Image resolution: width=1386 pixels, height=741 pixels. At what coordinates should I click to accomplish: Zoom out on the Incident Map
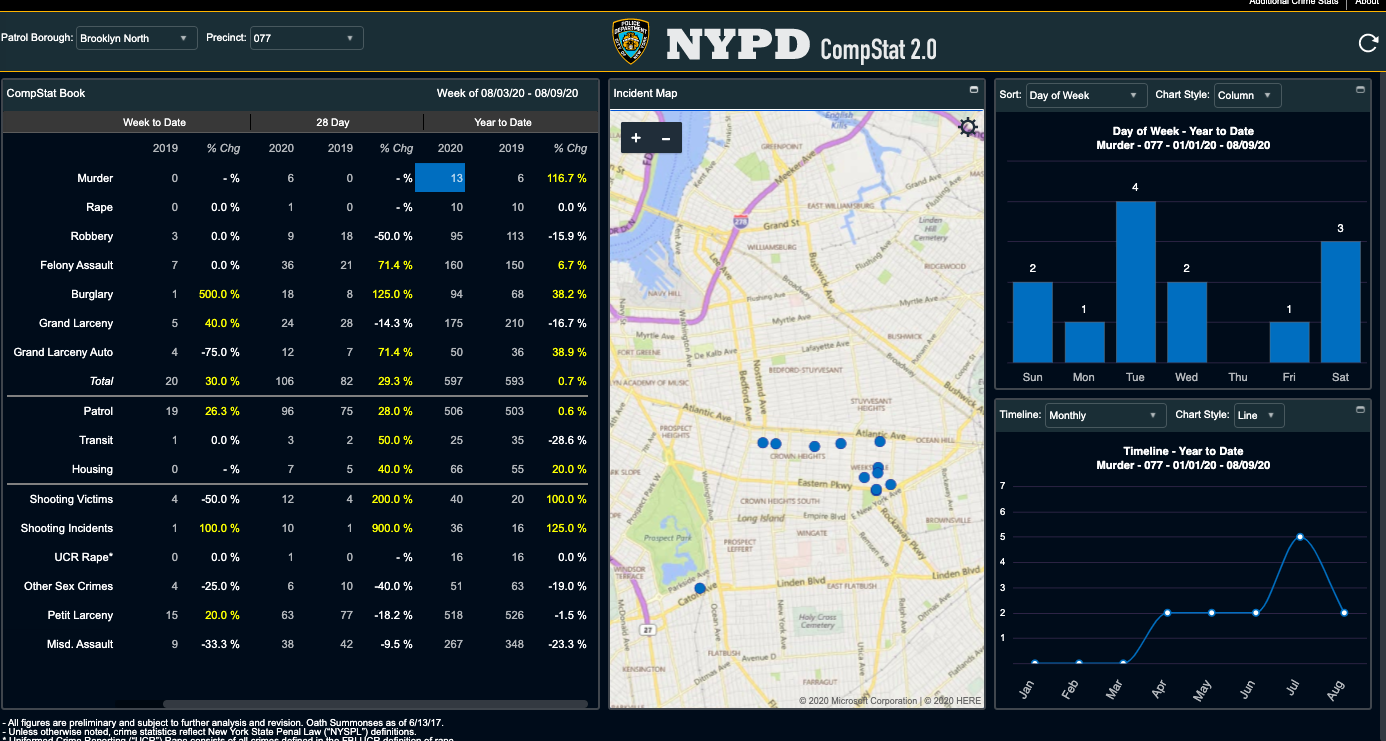point(666,138)
